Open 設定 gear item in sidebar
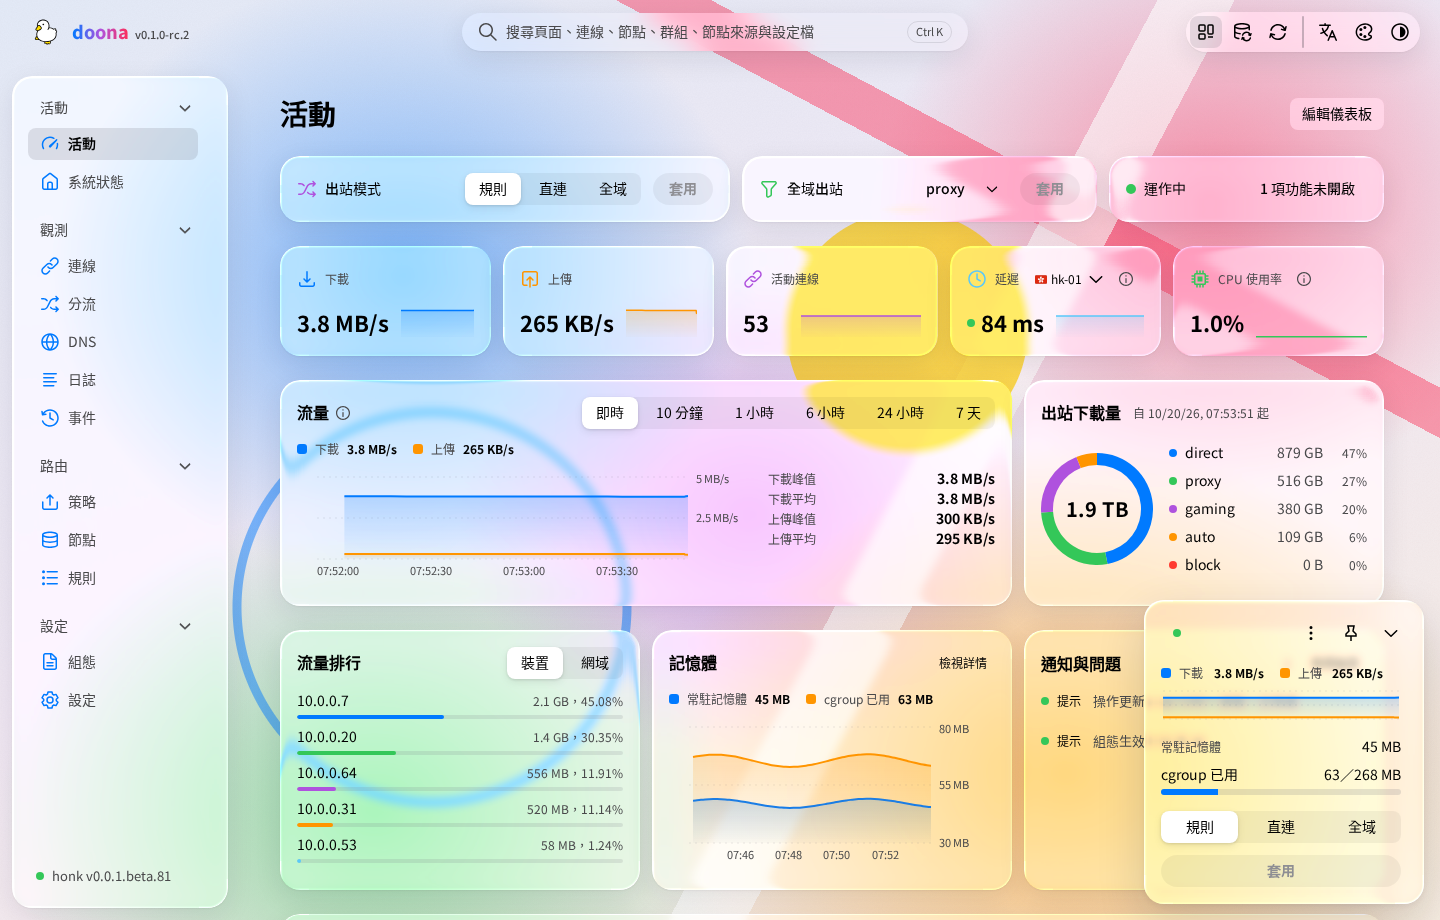 pos(113,700)
